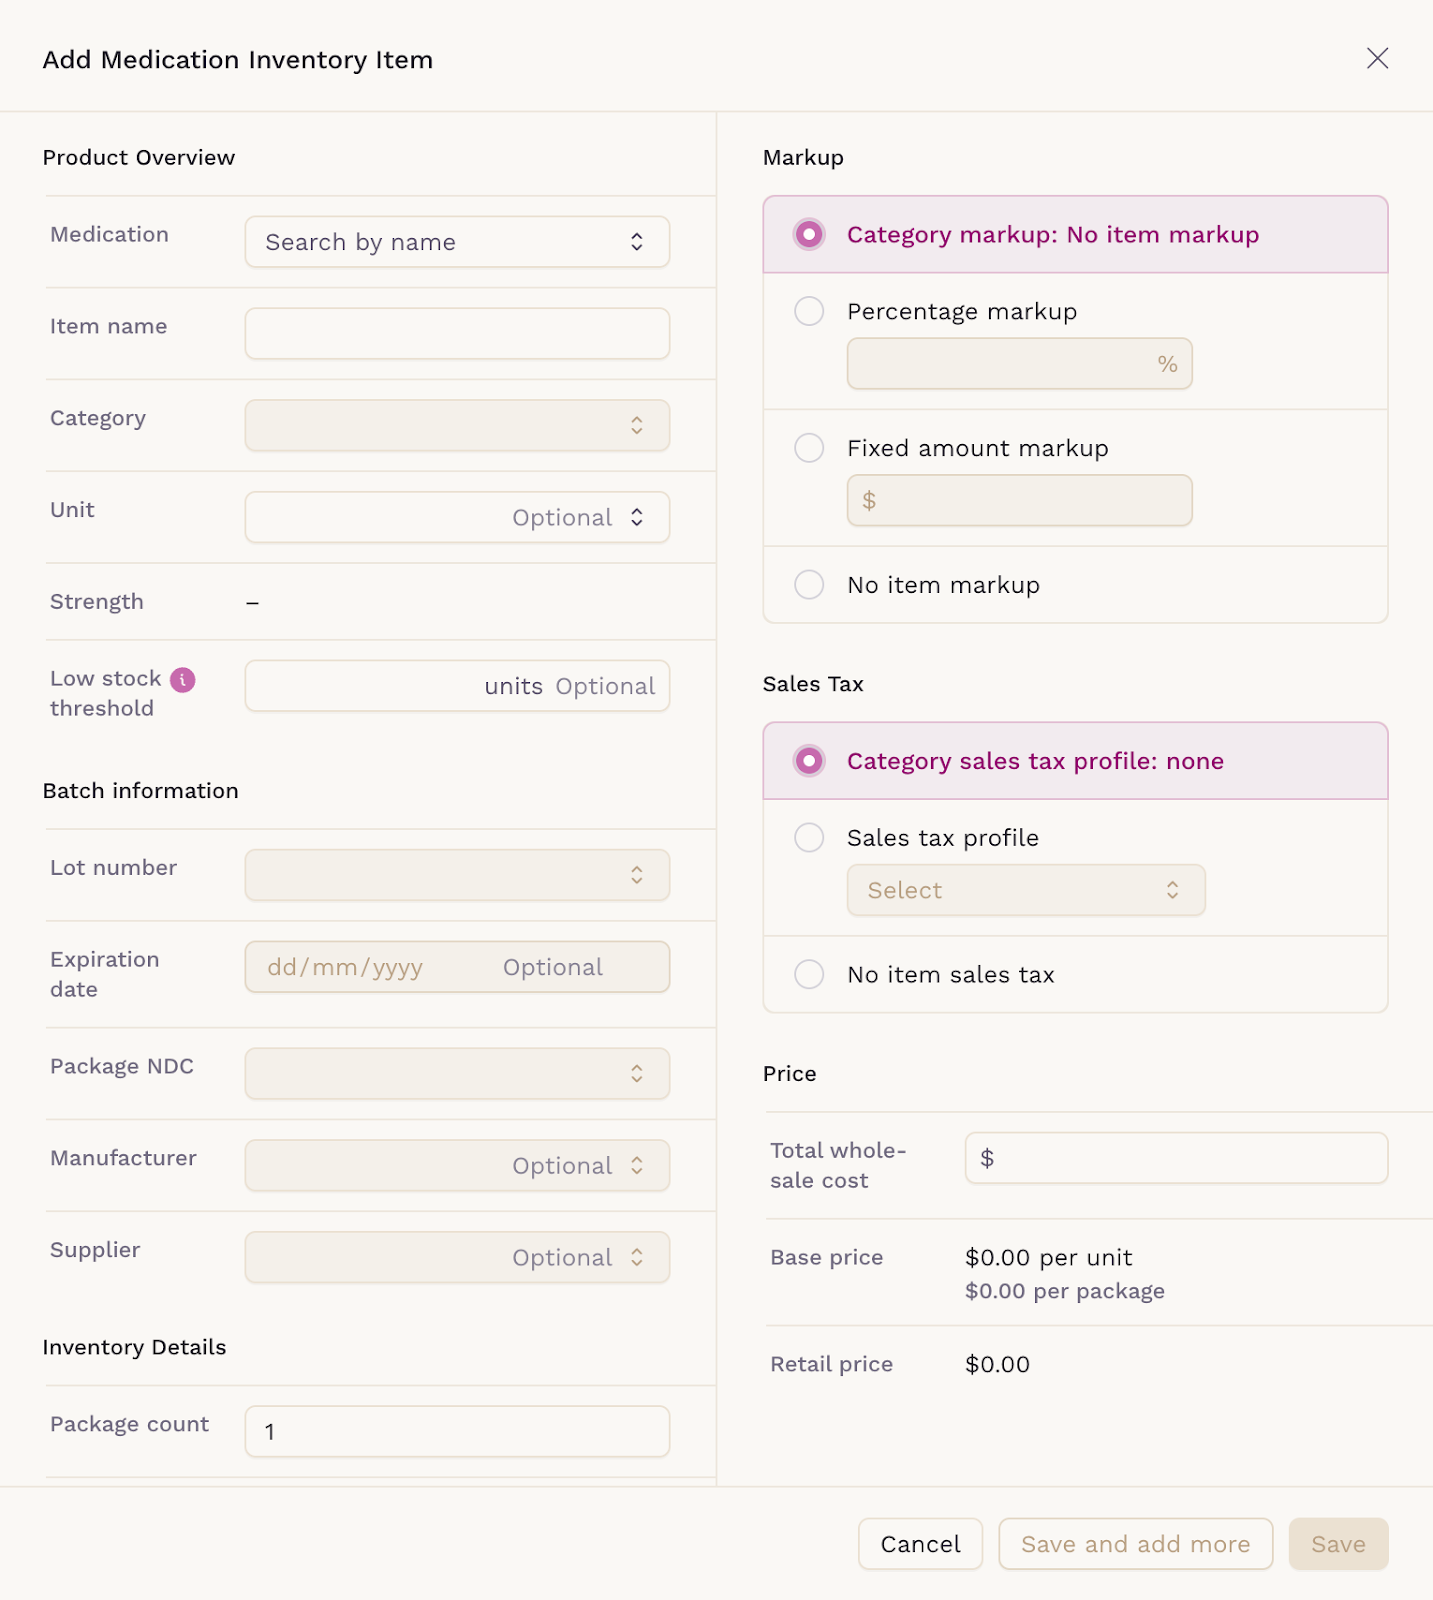Click the Cancel button
This screenshot has height=1600, width=1433.
click(920, 1544)
